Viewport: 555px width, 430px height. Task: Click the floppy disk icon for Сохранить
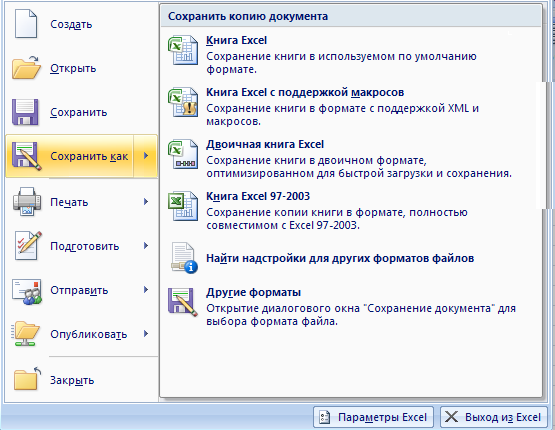coord(25,112)
